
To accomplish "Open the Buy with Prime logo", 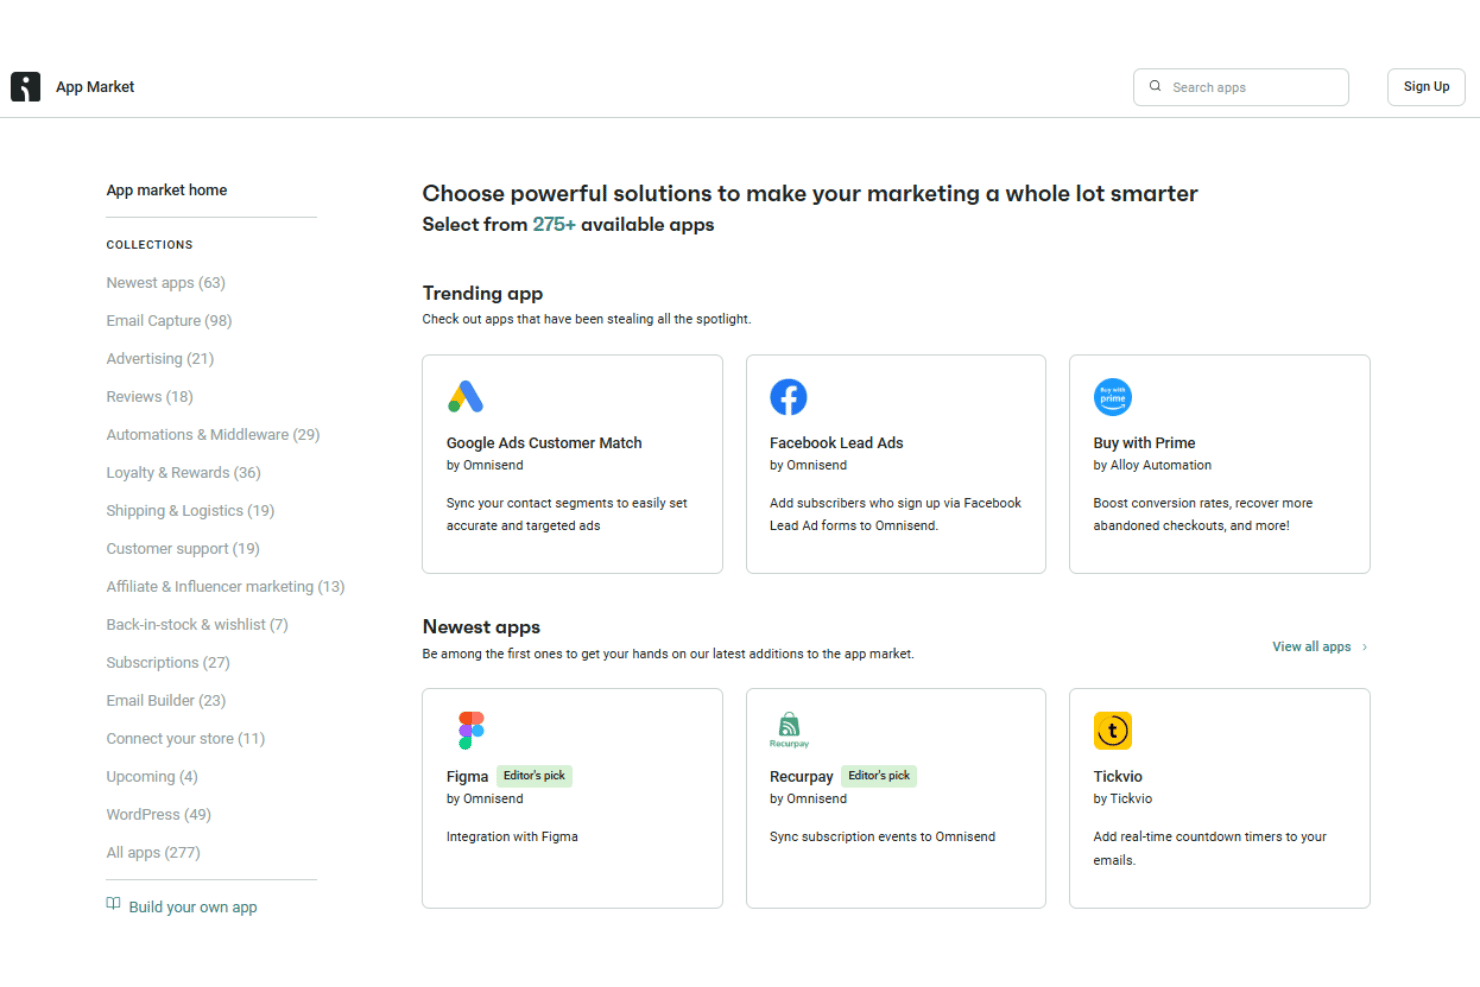I will (x=1112, y=397).
